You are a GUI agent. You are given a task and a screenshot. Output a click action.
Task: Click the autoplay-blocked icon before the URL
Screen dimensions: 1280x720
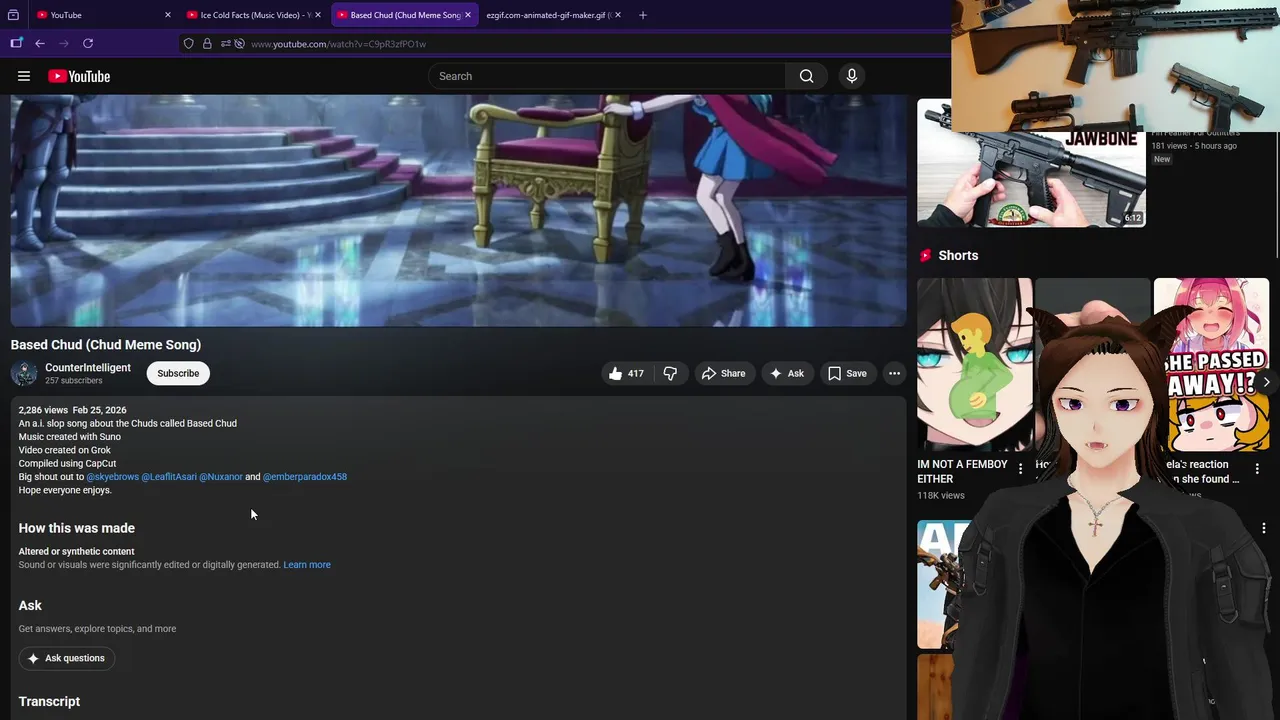pos(239,44)
